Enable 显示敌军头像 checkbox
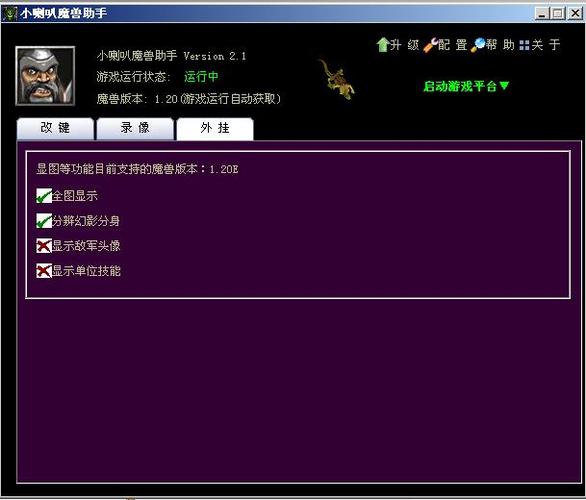This screenshot has height=500, width=586. pos(44,246)
